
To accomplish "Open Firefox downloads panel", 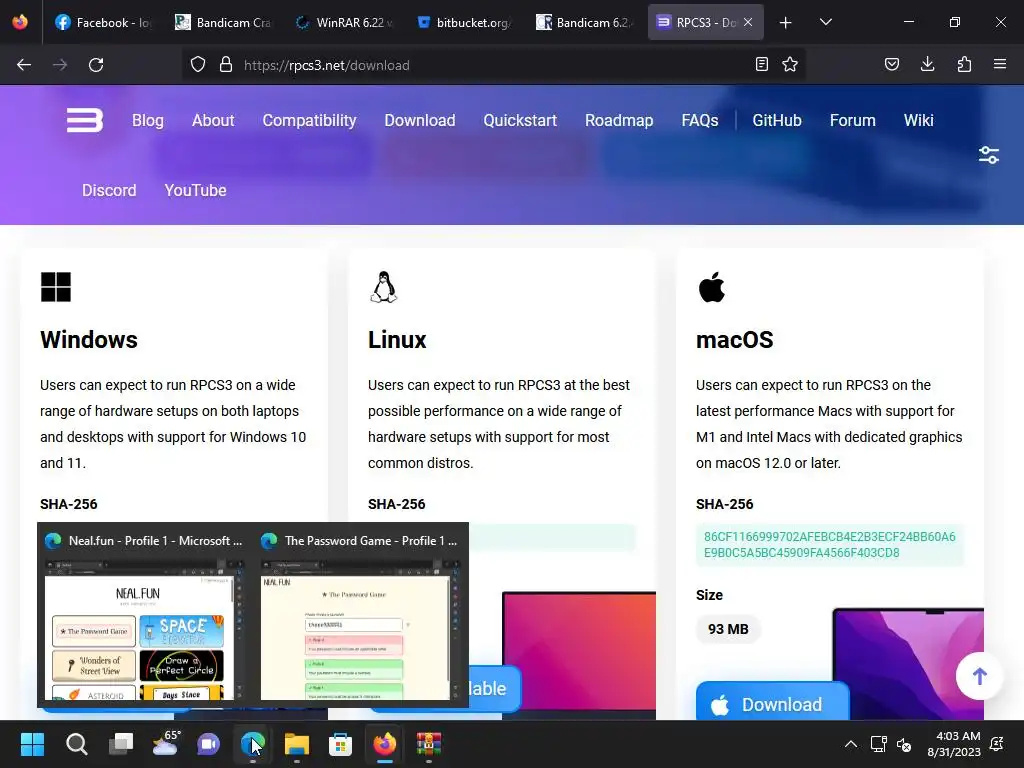I will tap(927, 65).
